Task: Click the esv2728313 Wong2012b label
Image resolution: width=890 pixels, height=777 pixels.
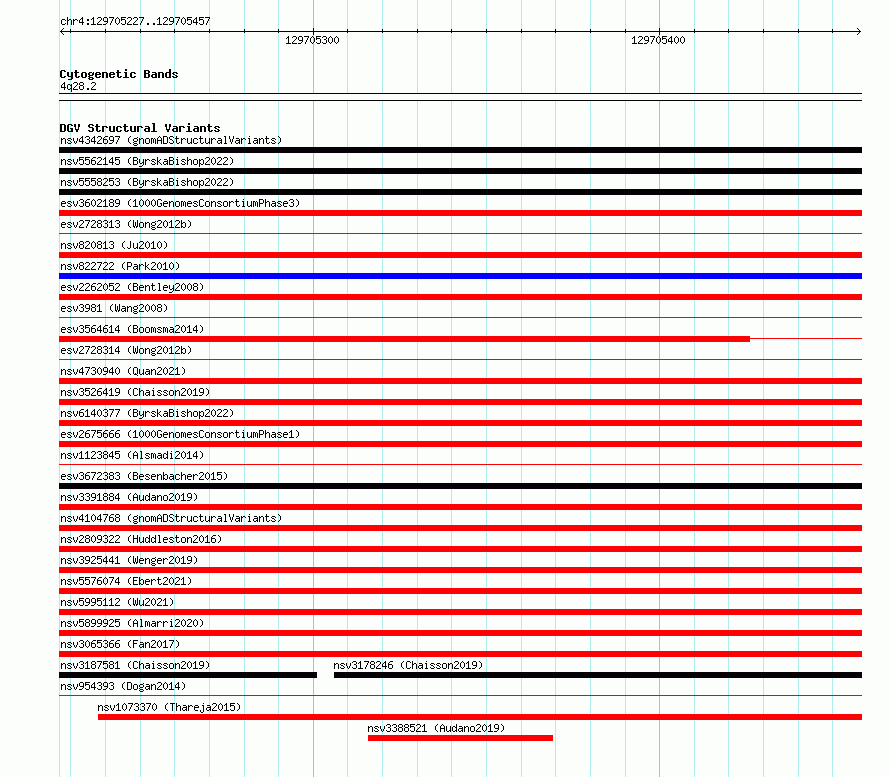Action: tap(126, 224)
